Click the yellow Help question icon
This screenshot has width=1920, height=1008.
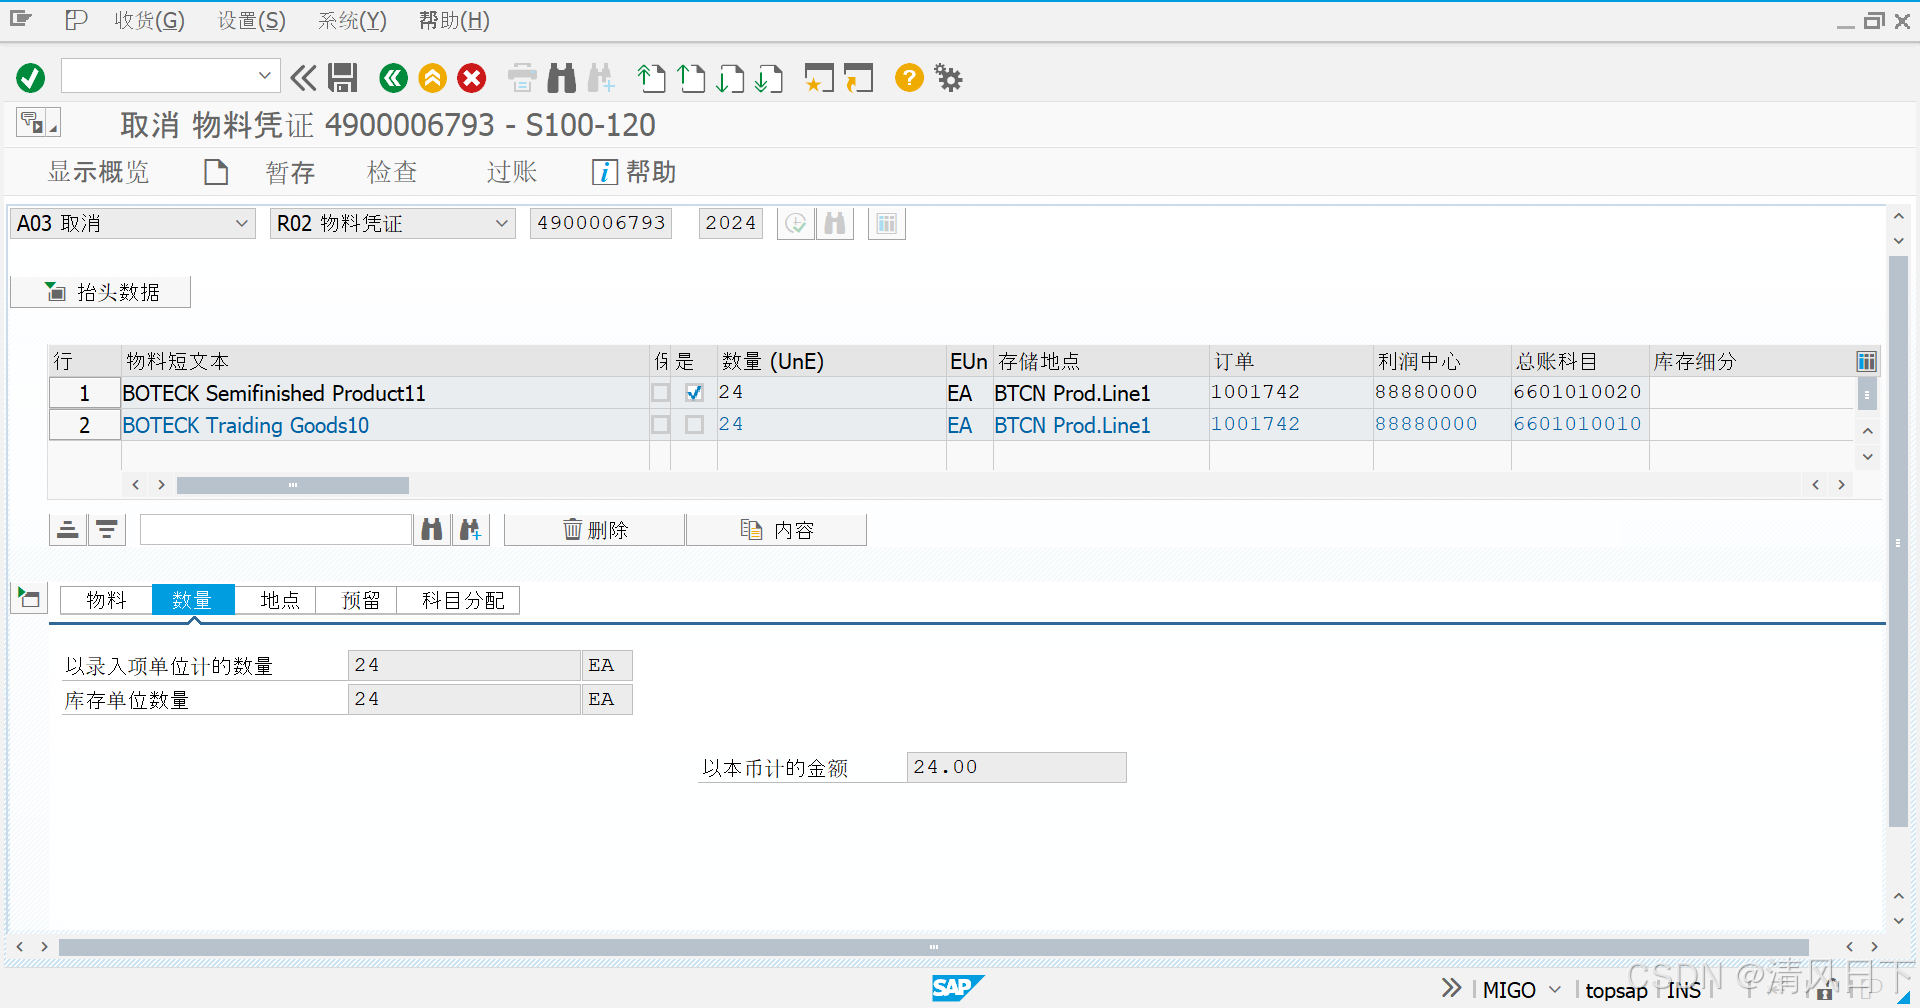click(909, 78)
